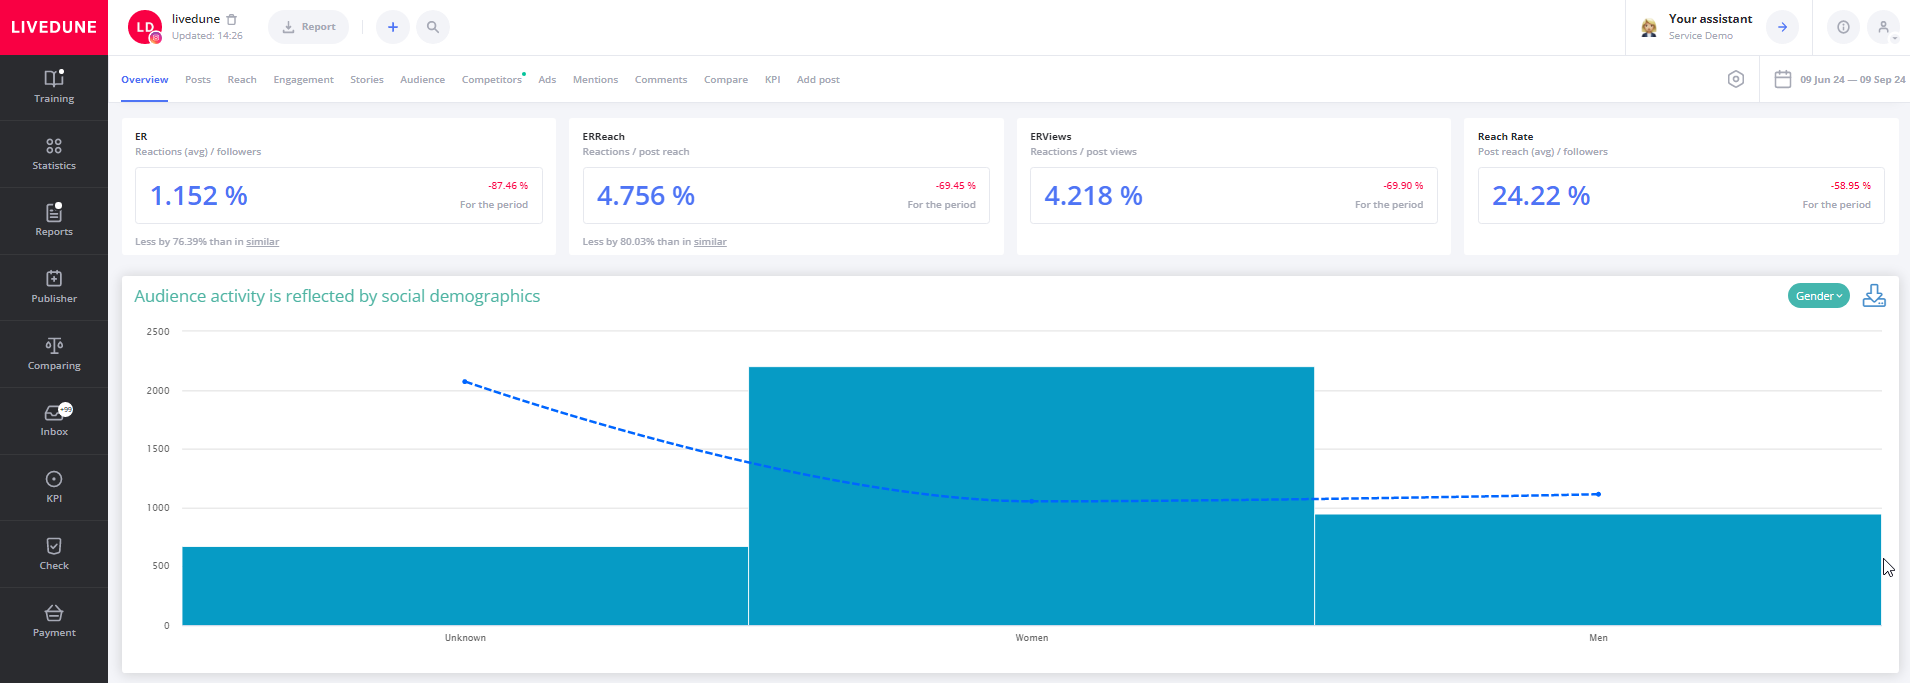Click the plus add account button
Viewport: 1910px width, 683px height.
click(393, 27)
